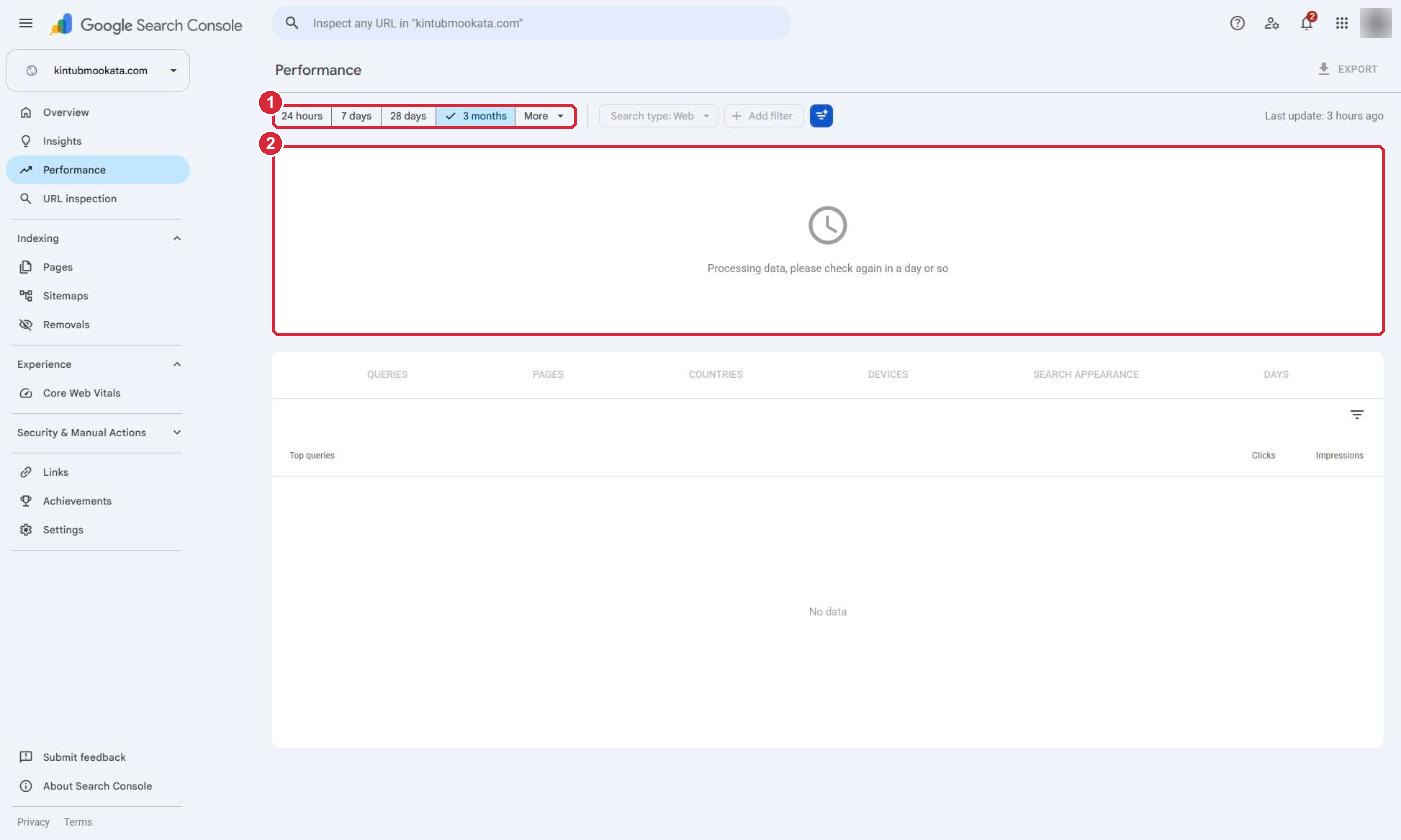Open Performance in the sidebar
The height and width of the screenshot is (840, 1401).
point(98,170)
